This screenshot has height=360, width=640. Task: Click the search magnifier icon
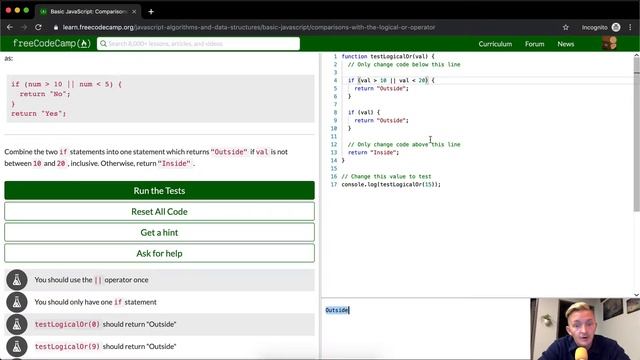(103, 44)
